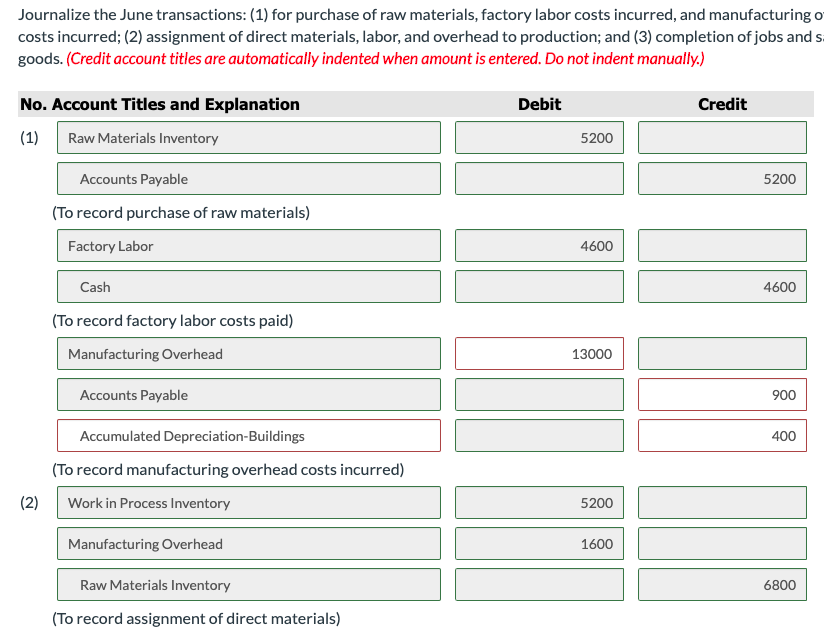824x627 pixels.
Task: Select the Work in Process Inventory field
Action: (249, 502)
